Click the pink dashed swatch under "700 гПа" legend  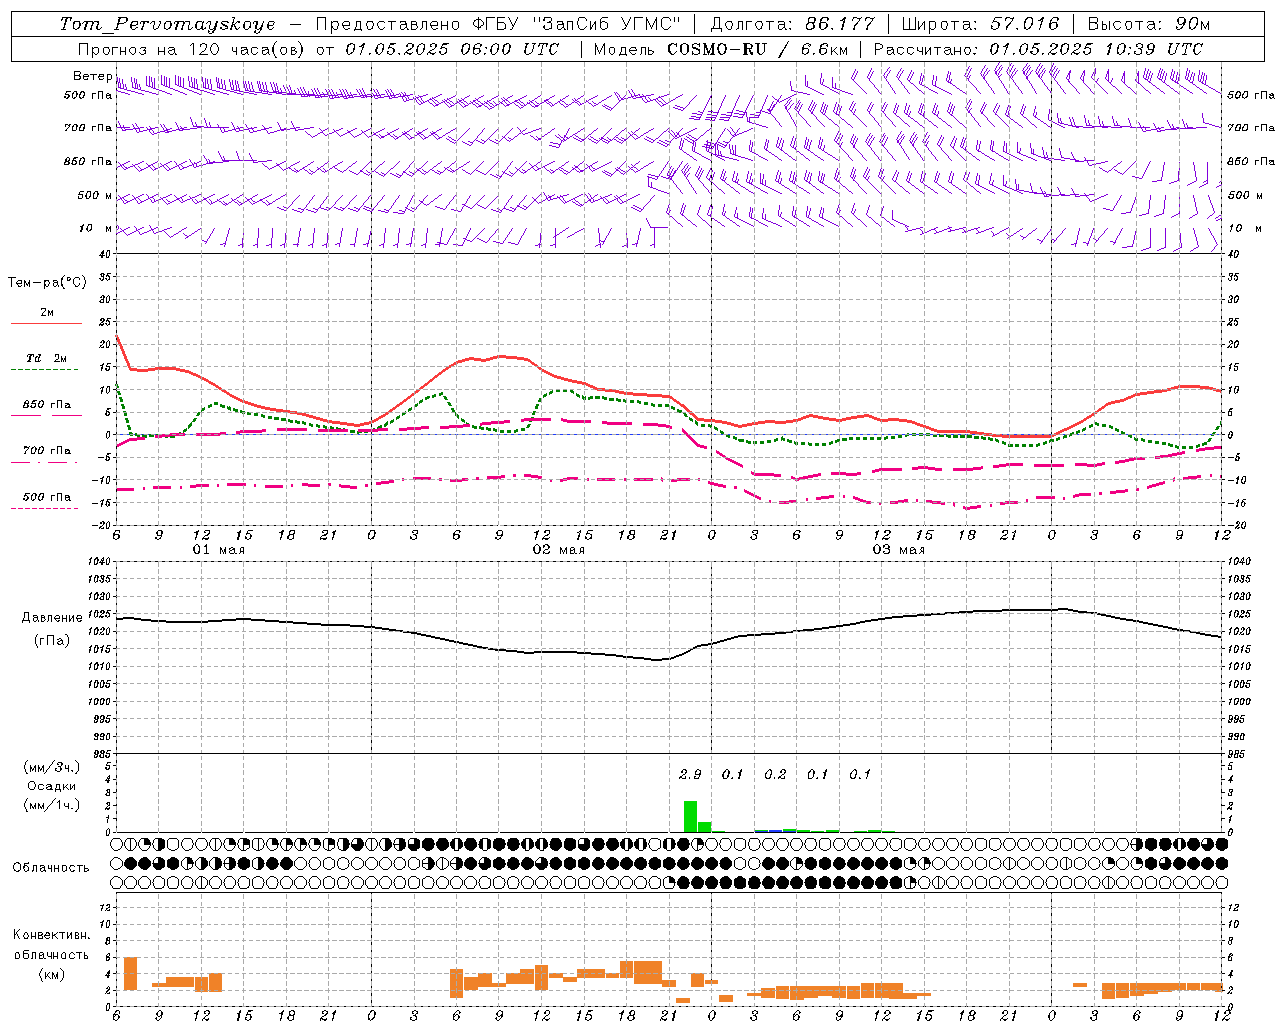44,462
